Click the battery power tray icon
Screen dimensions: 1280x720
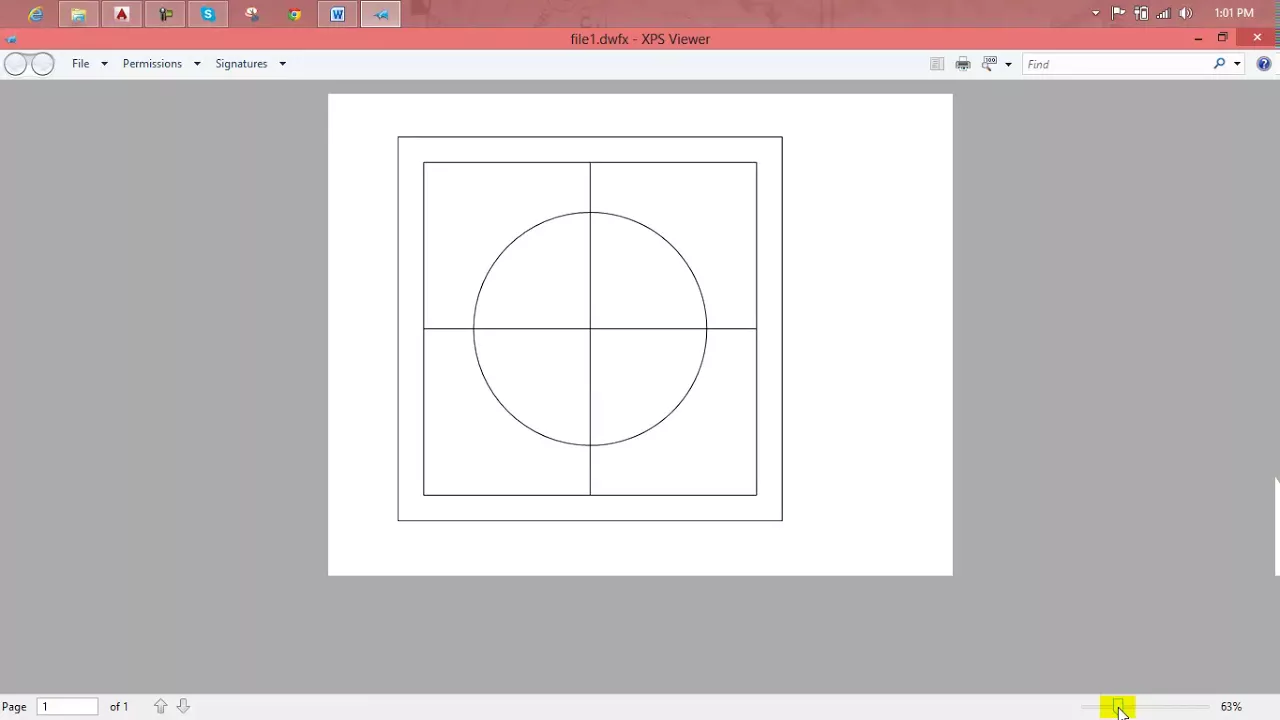(x=1141, y=13)
